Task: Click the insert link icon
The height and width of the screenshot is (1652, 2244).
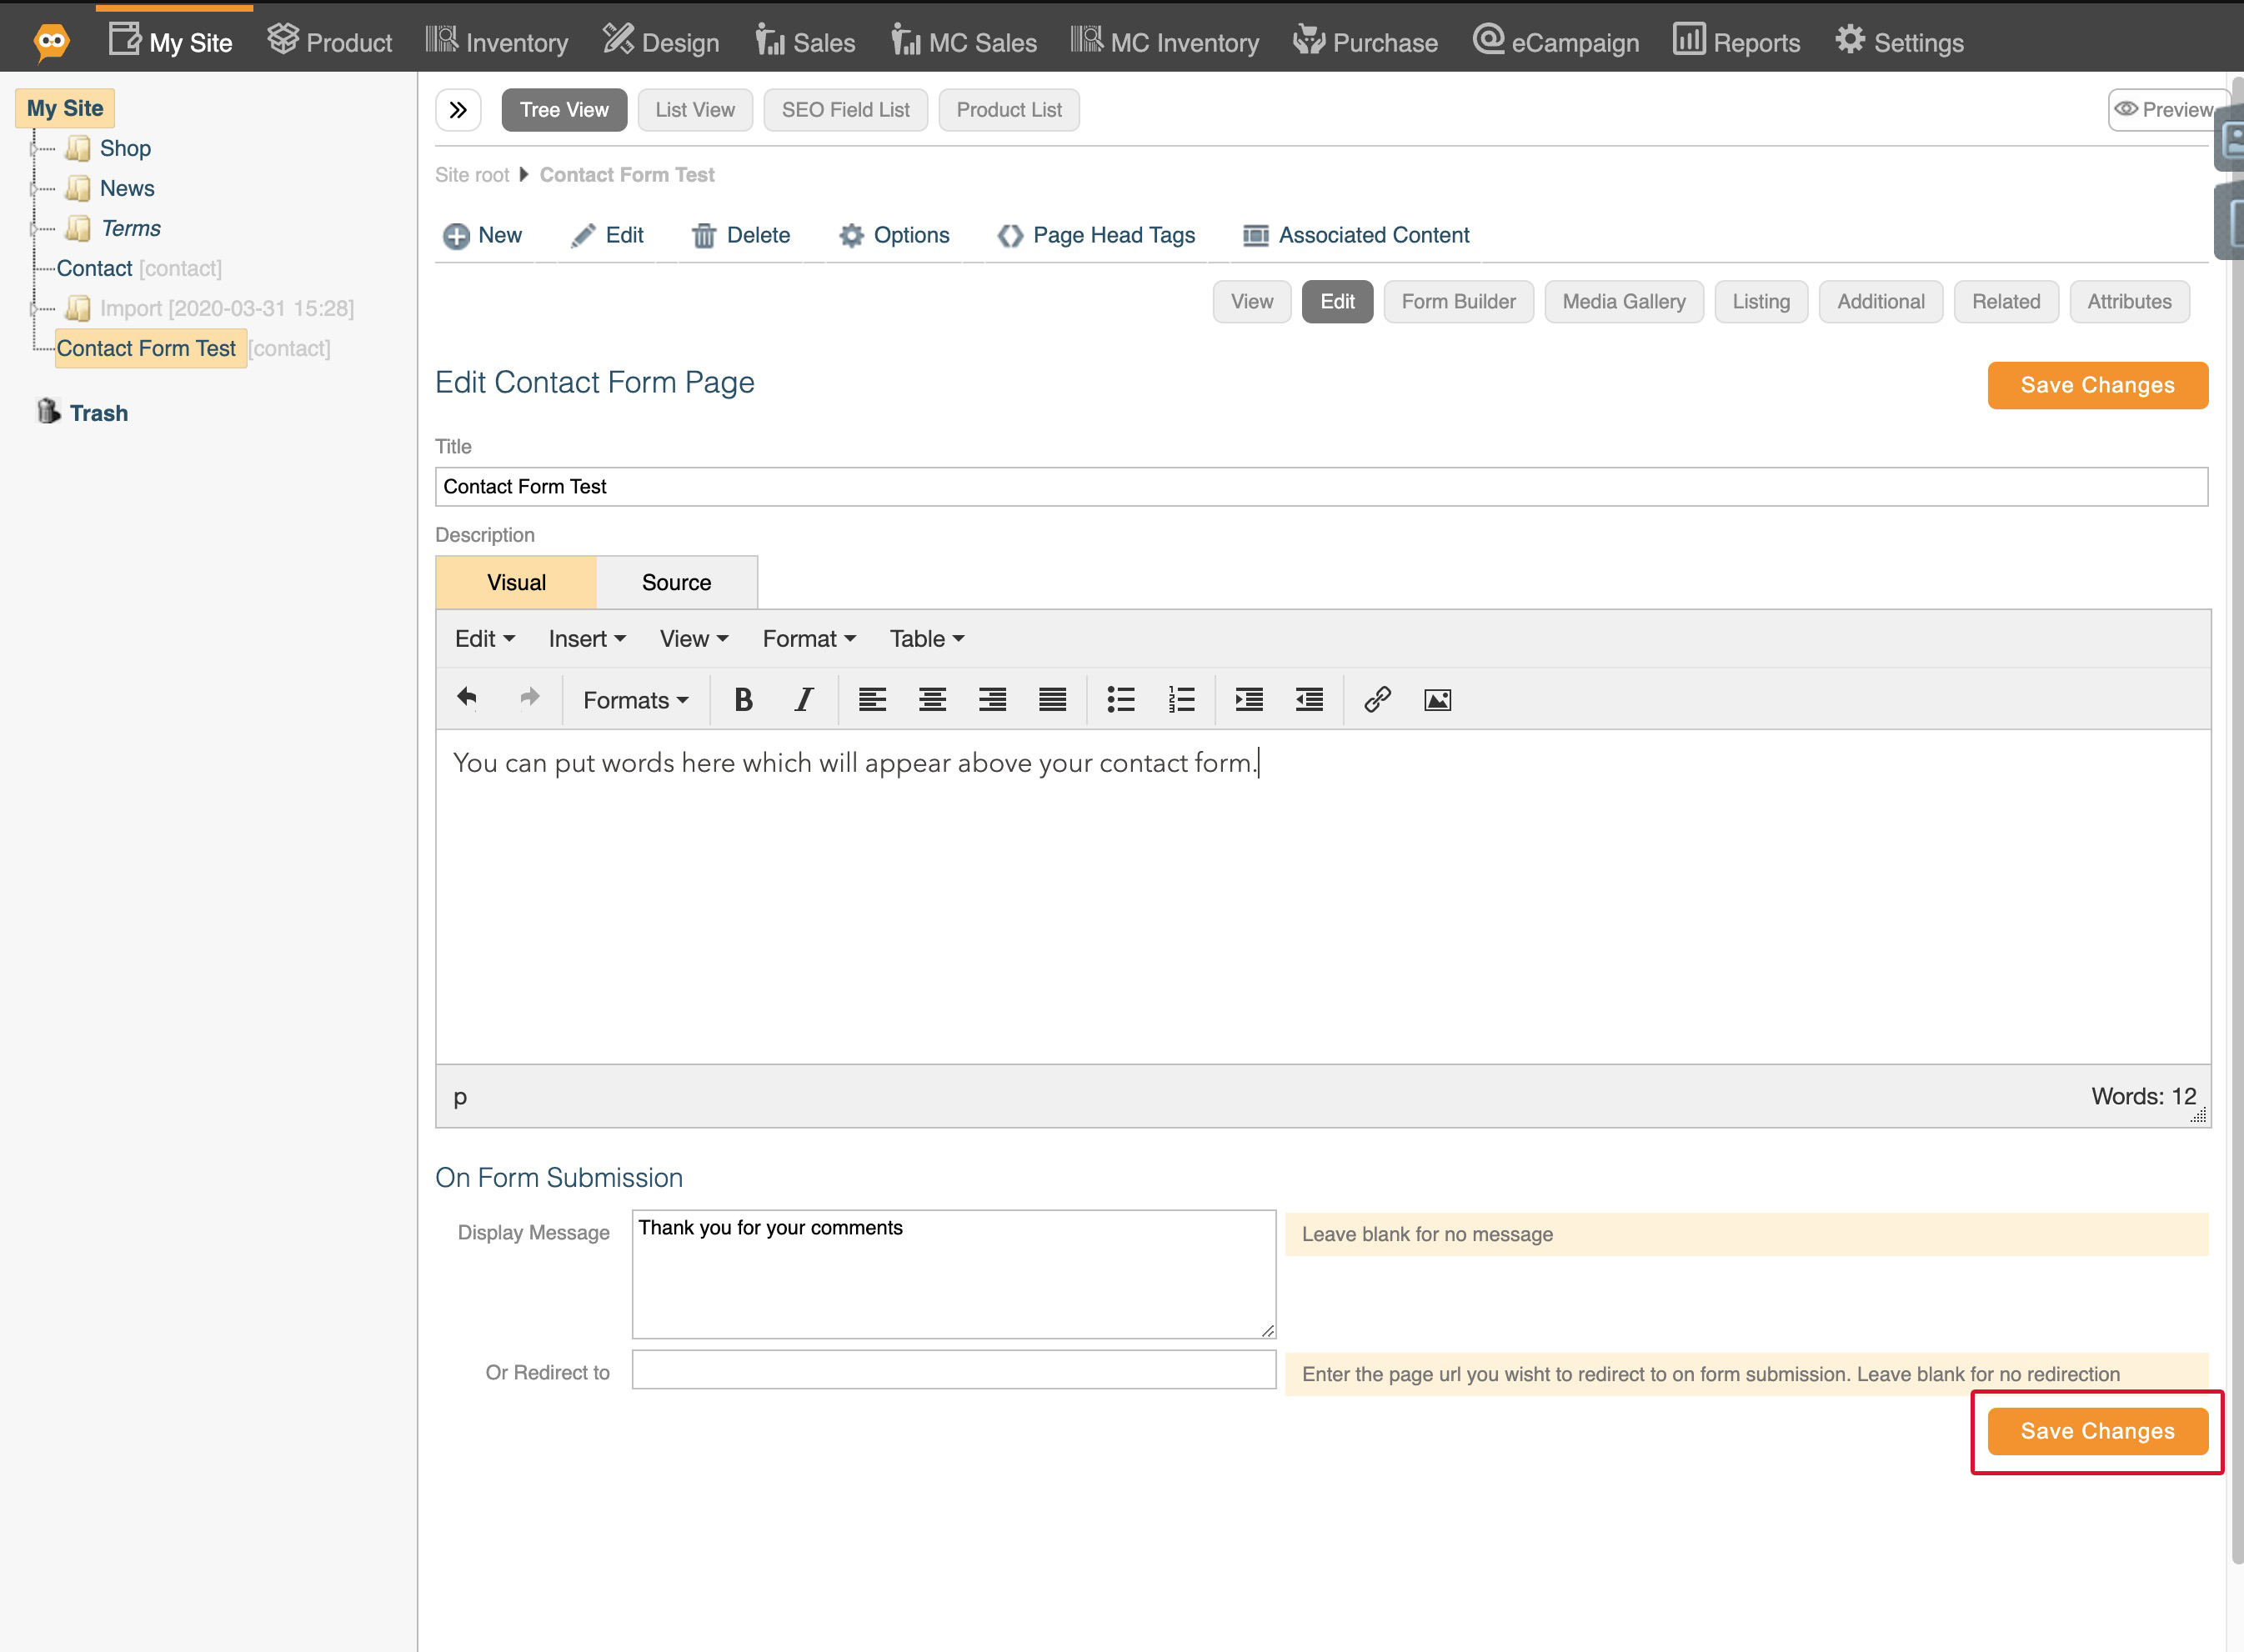Action: 1376,700
